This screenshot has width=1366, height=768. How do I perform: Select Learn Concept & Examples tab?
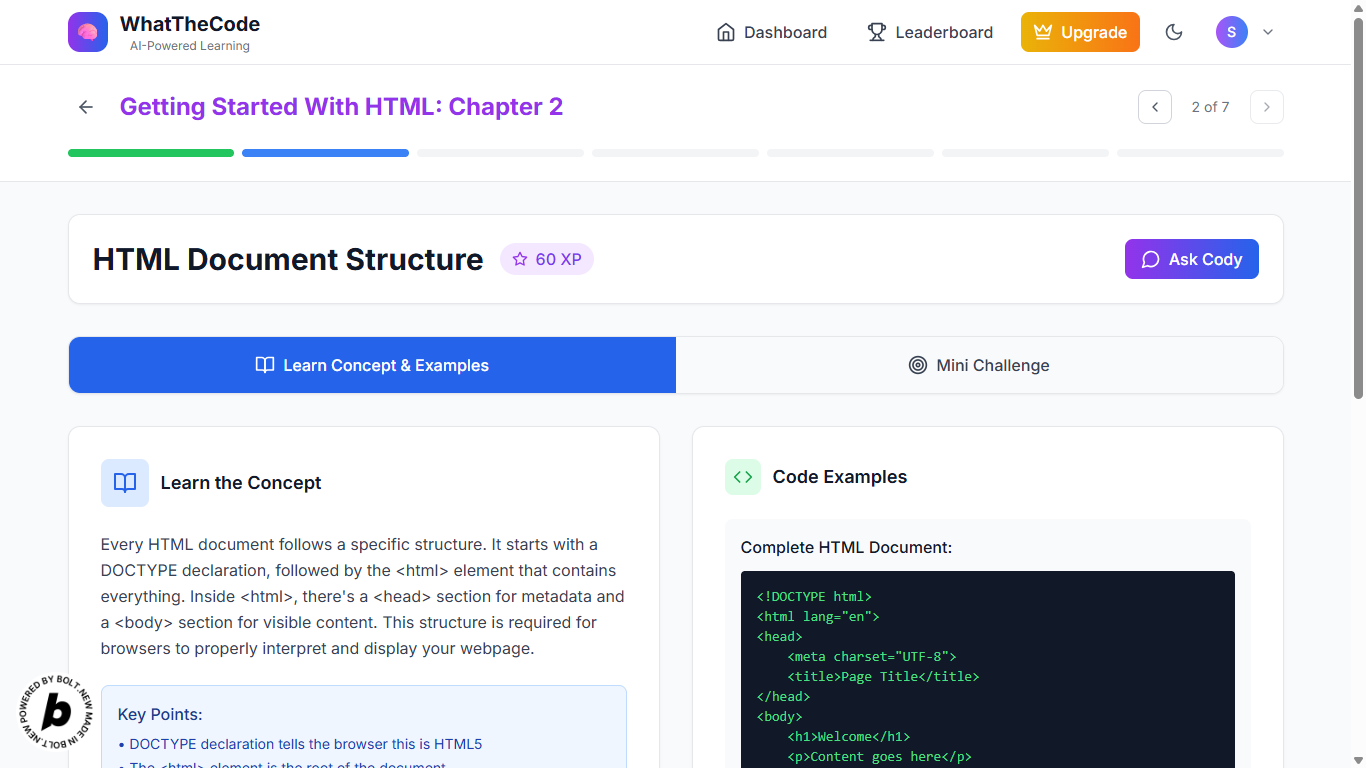[x=372, y=365]
